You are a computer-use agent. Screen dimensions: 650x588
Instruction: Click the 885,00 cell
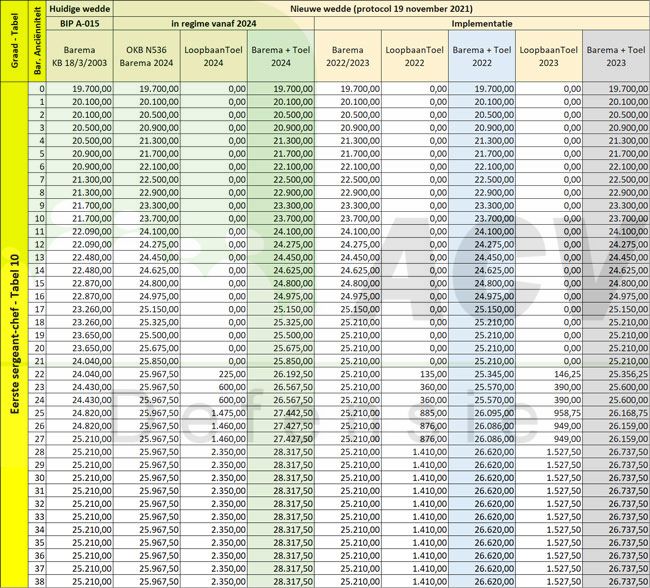[x=415, y=413]
